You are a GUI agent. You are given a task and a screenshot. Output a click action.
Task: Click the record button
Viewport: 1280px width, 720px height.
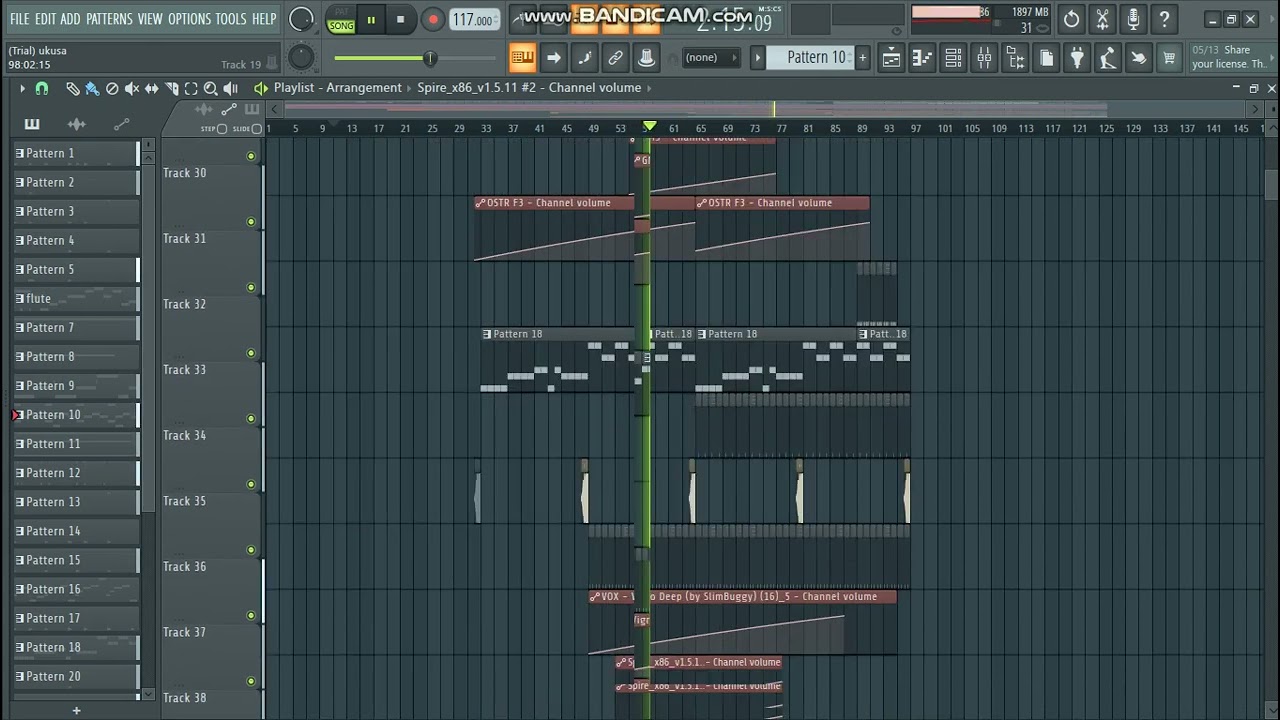[432, 20]
